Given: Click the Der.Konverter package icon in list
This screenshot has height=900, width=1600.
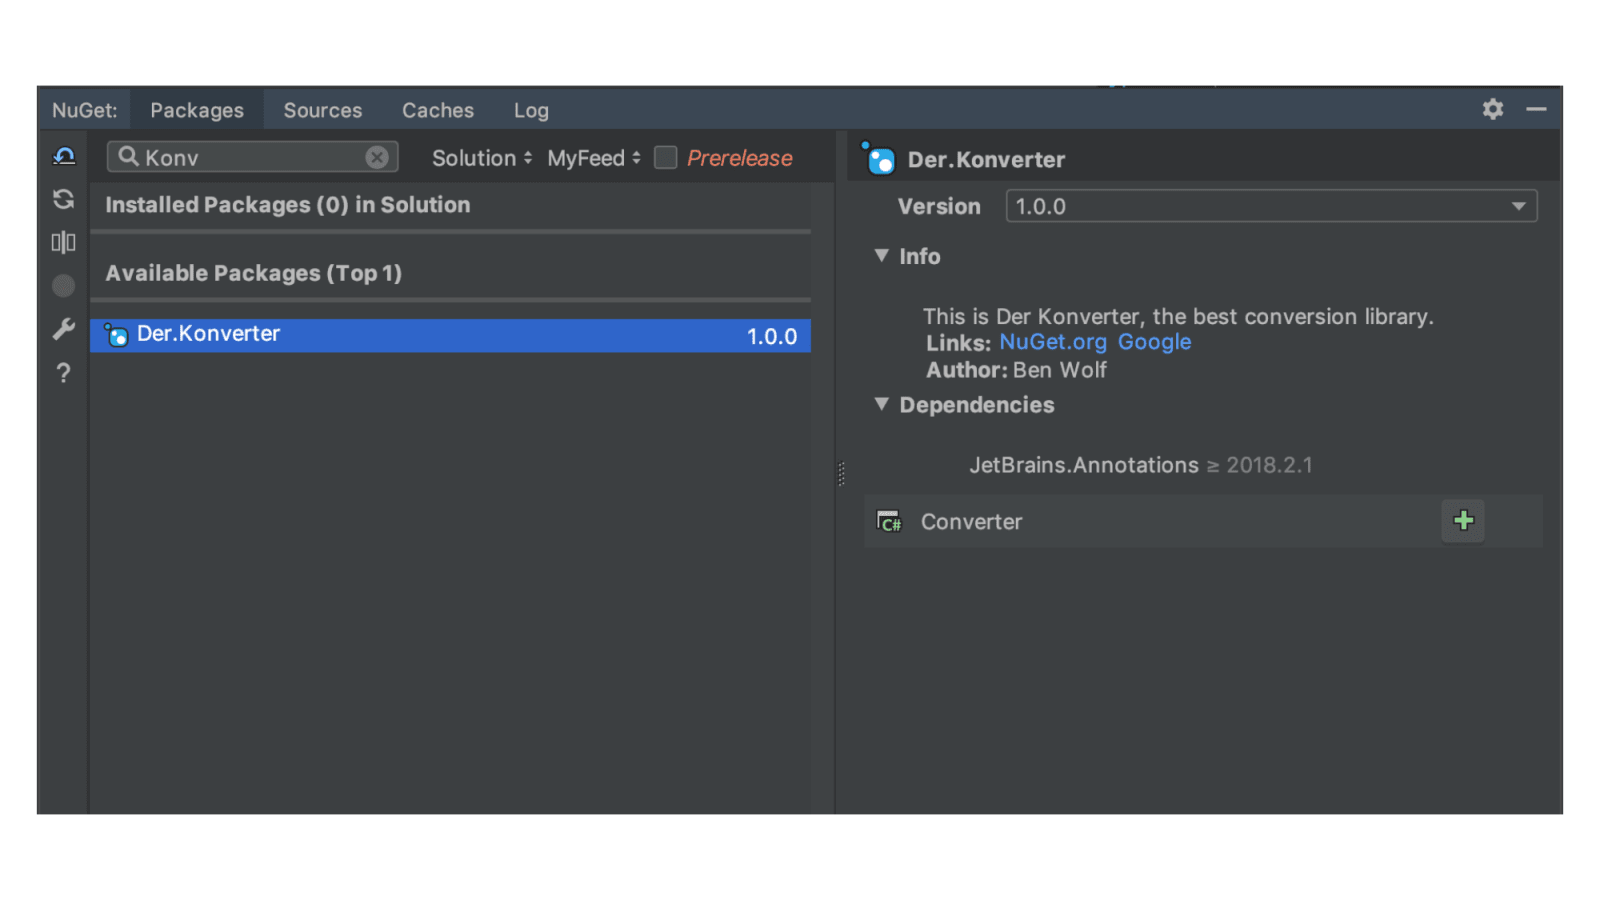Looking at the screenshot, I should click(116, 335).
